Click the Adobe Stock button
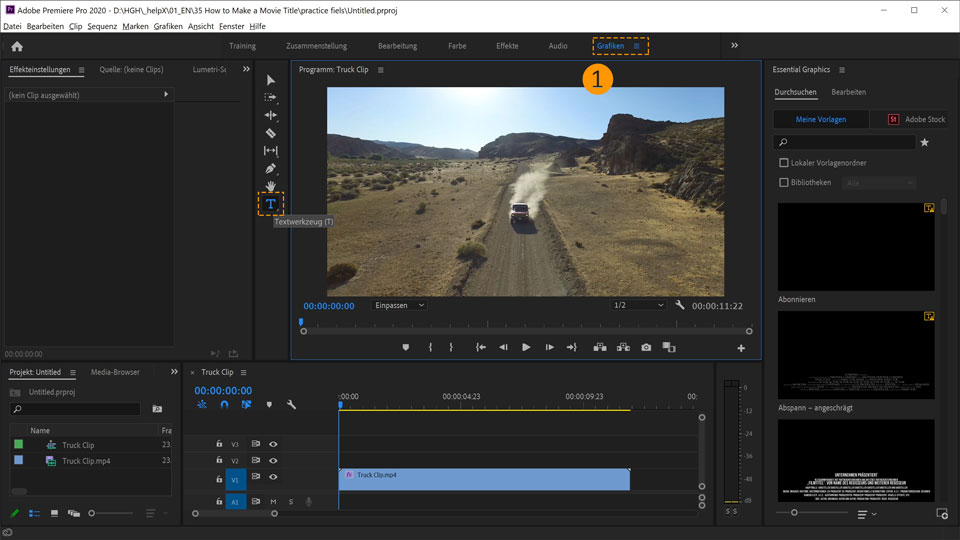 point(916,119)
